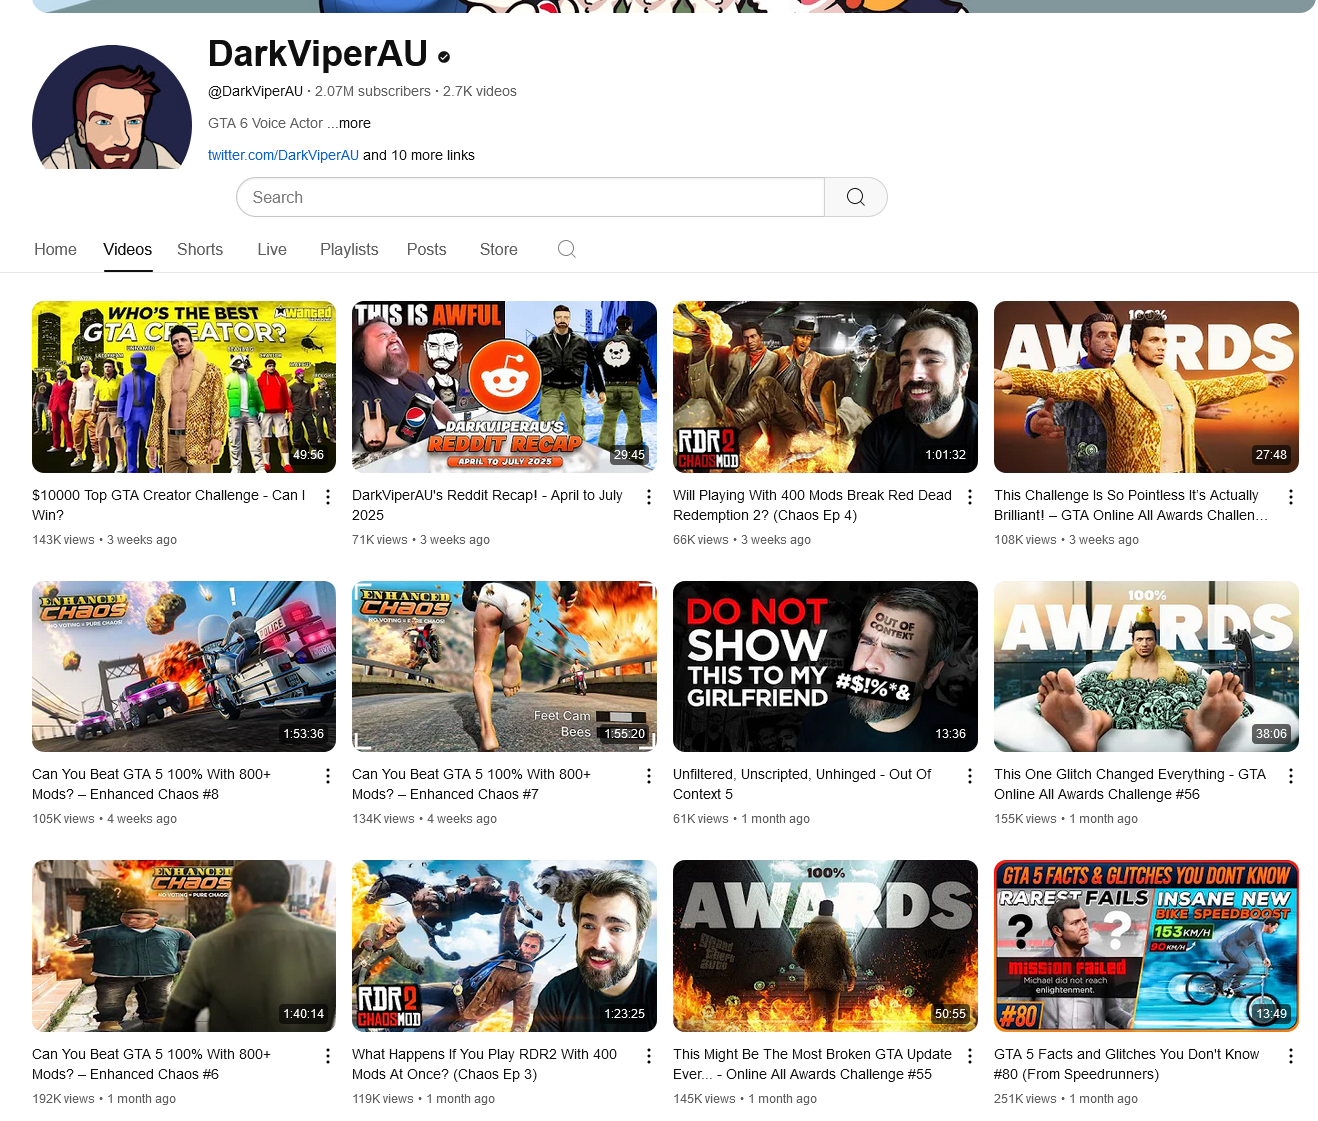
Task: Switch to the Posts tab
Action: (426, 250)
